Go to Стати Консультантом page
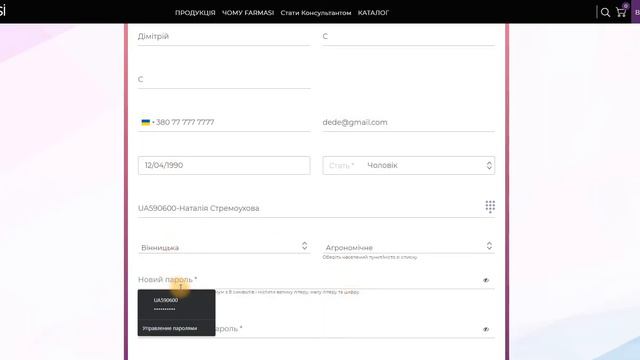Viewport: 640px width, 360px height. [x=316, y=13]
